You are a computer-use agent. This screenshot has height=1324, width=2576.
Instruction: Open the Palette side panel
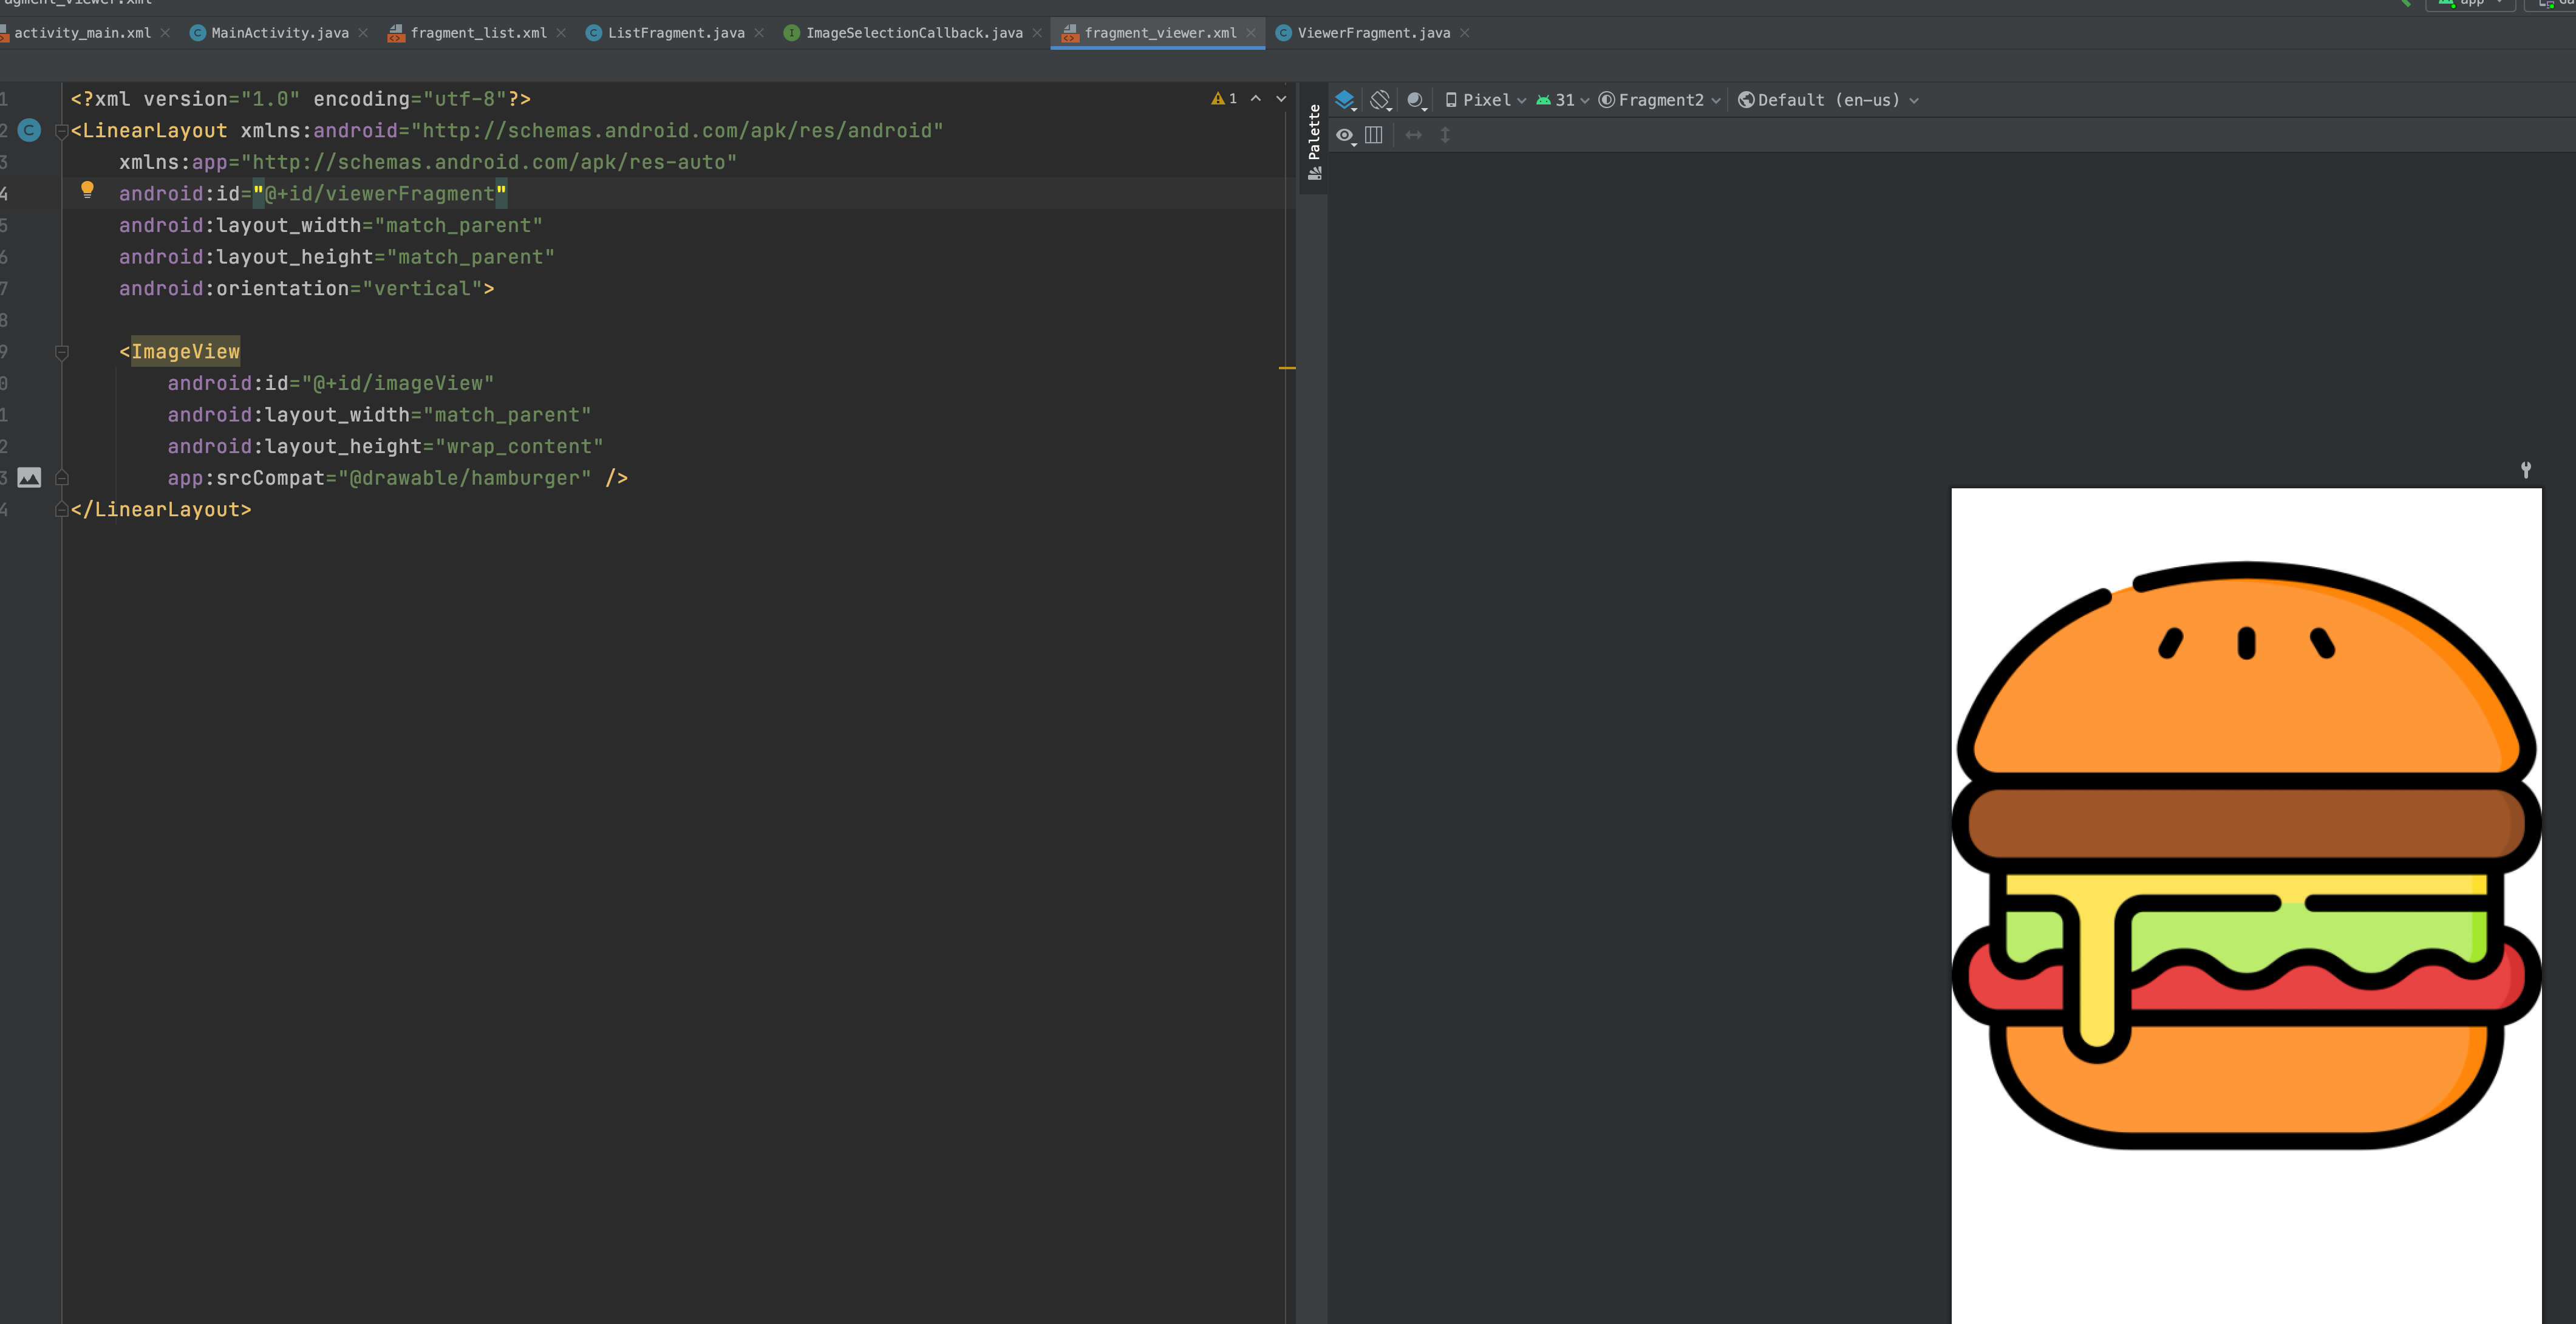1314,140
